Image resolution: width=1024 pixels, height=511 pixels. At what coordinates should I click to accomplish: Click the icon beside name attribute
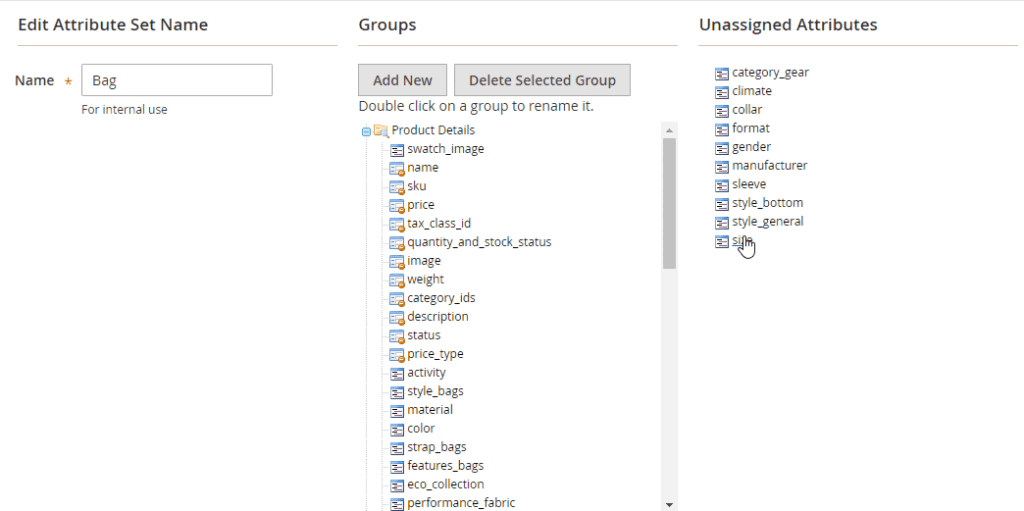[x=397, y=169]
